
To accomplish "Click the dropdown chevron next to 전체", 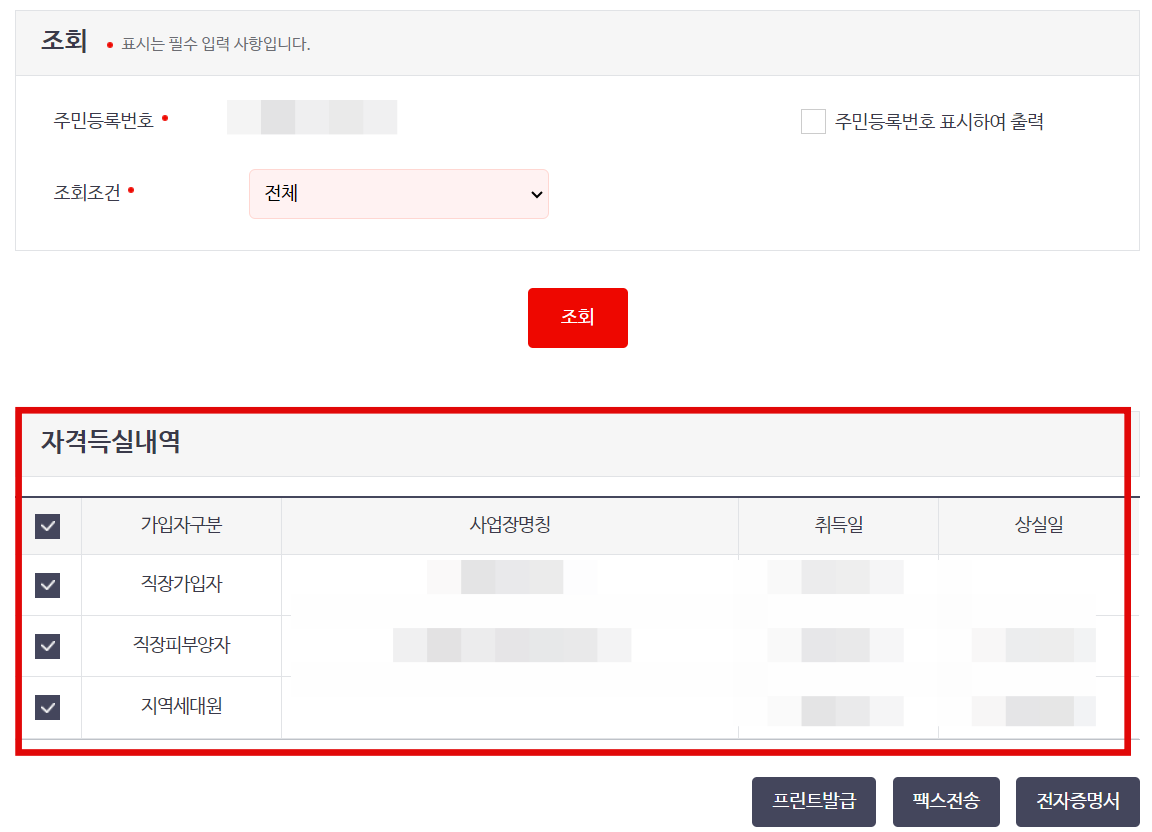I will 536,194.
